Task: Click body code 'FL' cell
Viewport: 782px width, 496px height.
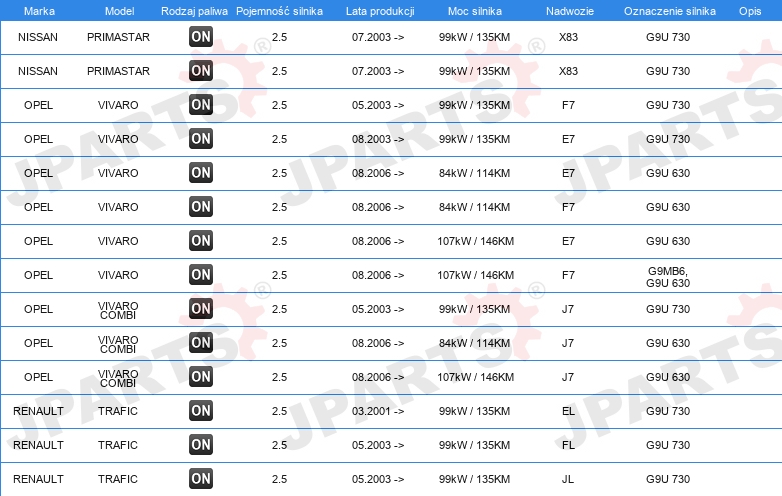Action: 568,445
